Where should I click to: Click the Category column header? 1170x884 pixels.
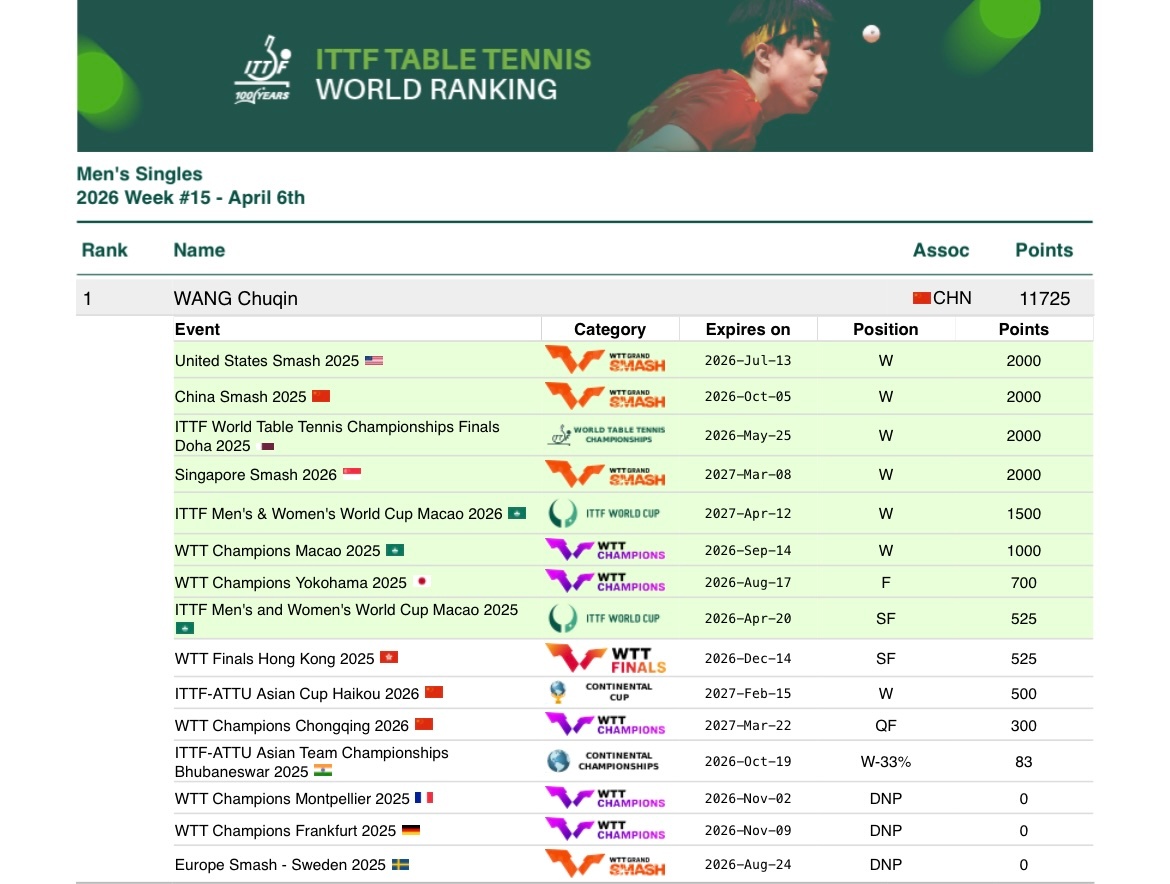tap(610, 329)
